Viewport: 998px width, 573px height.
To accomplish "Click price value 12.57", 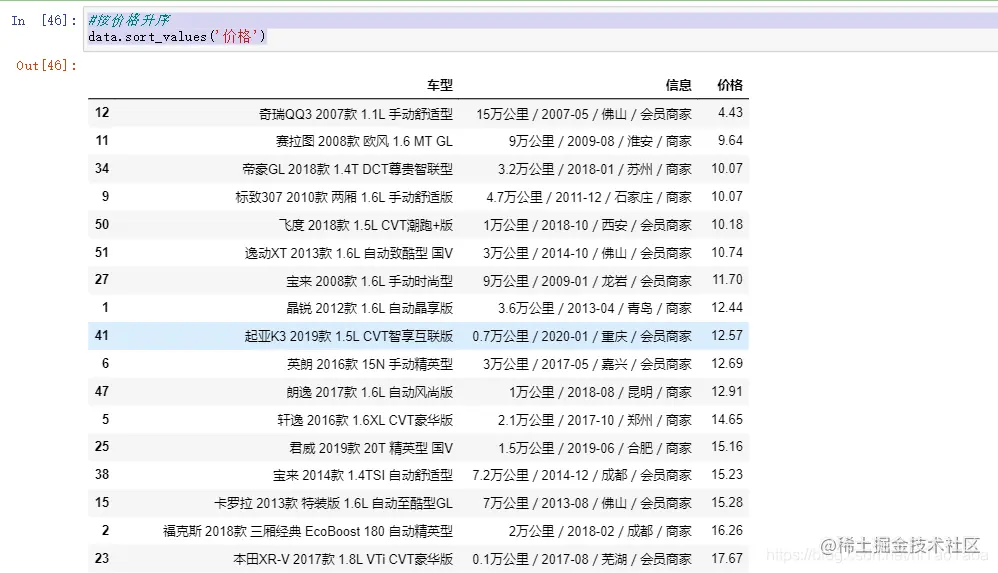I will point(727,336).
